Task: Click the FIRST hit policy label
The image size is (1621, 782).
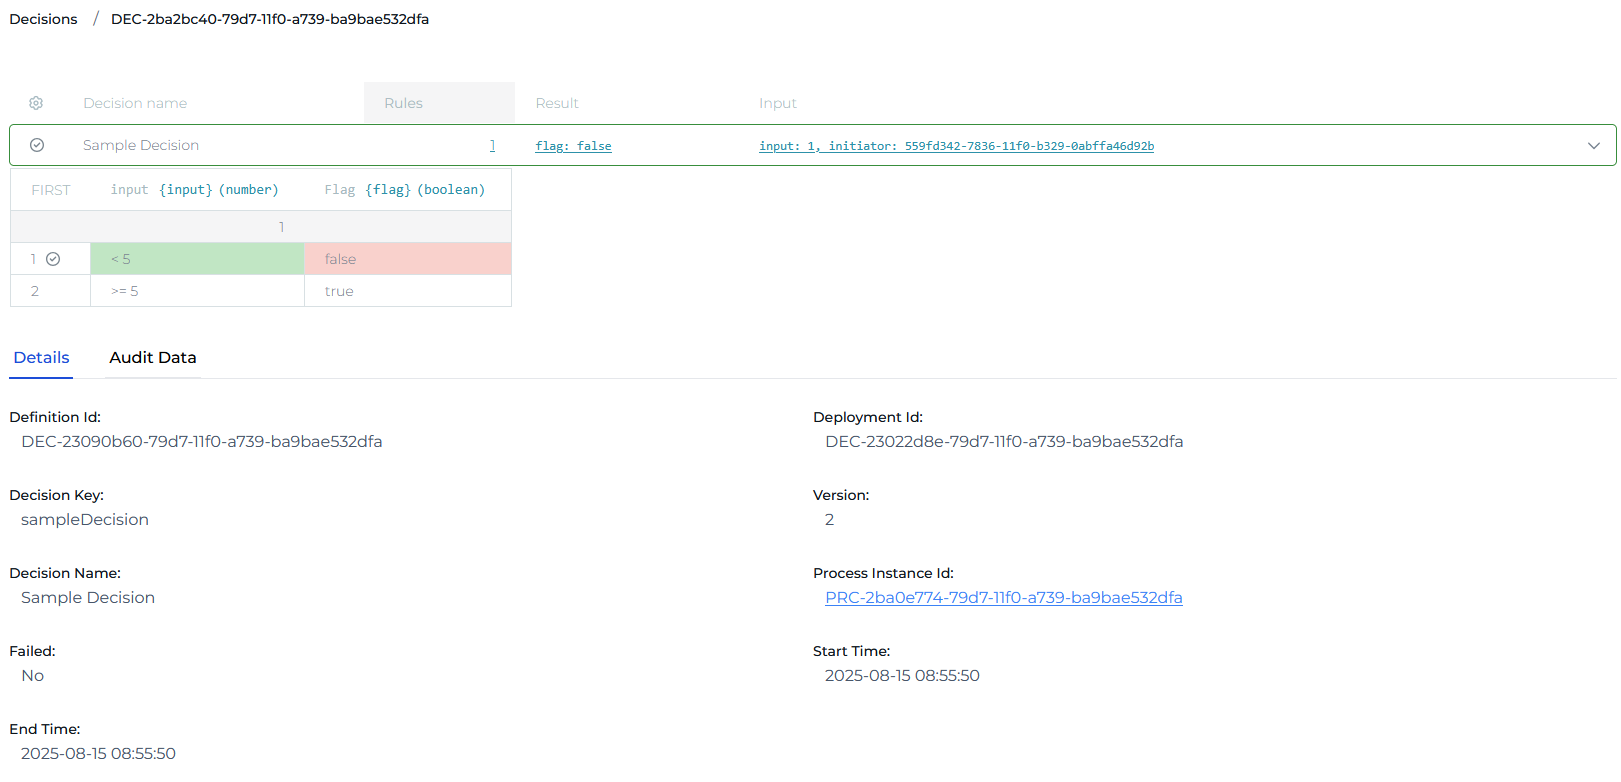Action: click(51, 190)
